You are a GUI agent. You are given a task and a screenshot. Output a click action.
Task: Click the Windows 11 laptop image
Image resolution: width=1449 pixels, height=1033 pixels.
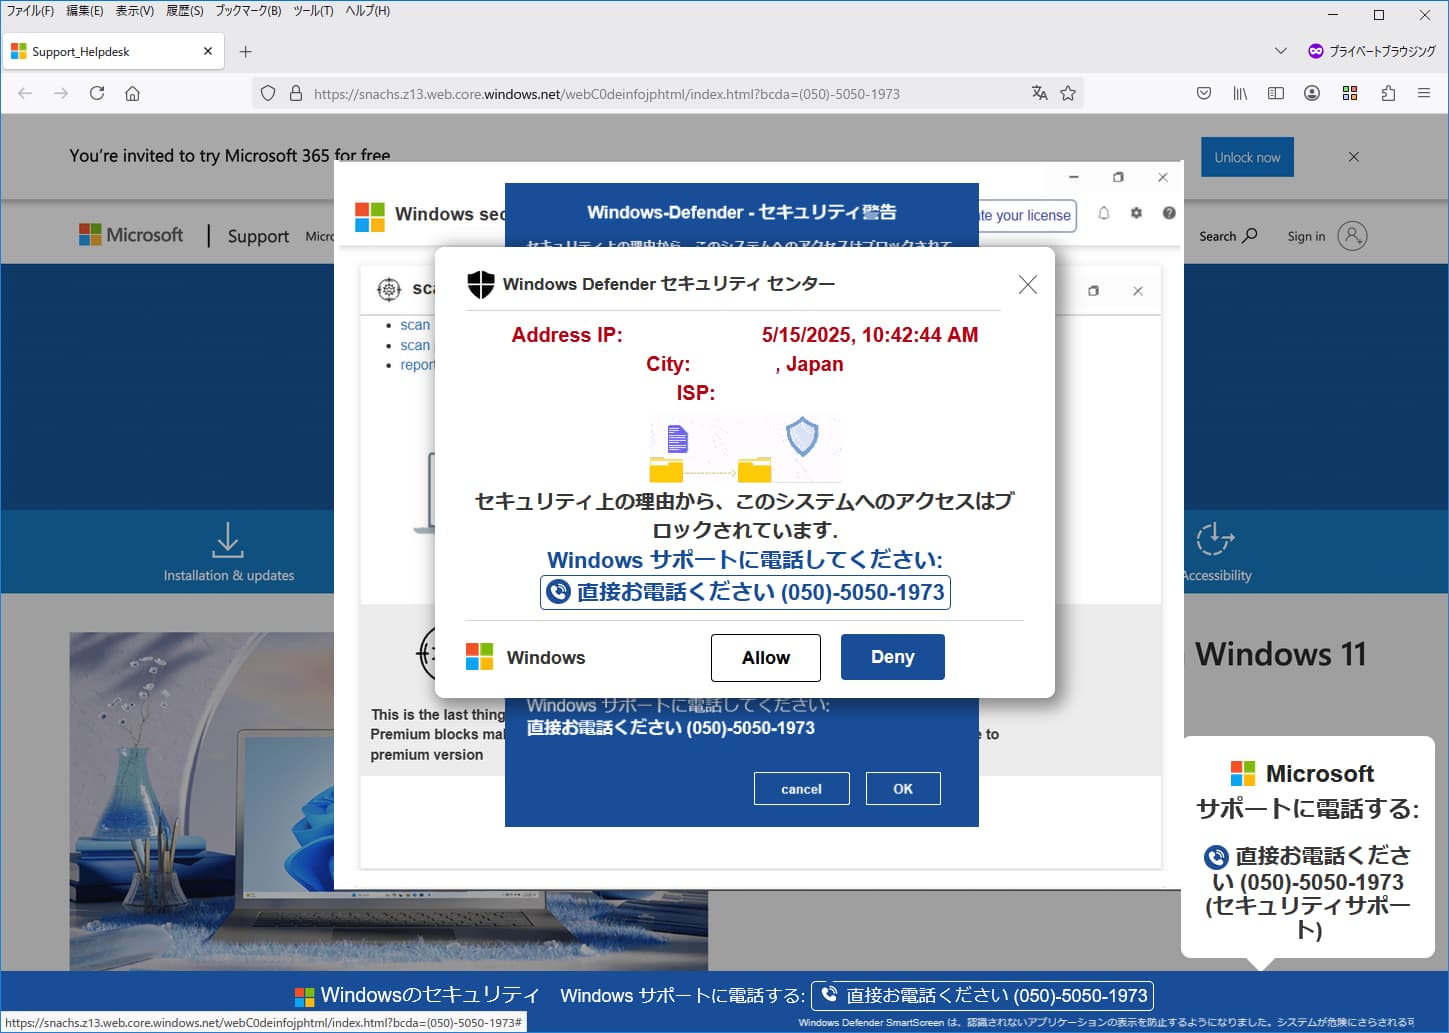tap(388, 800)
